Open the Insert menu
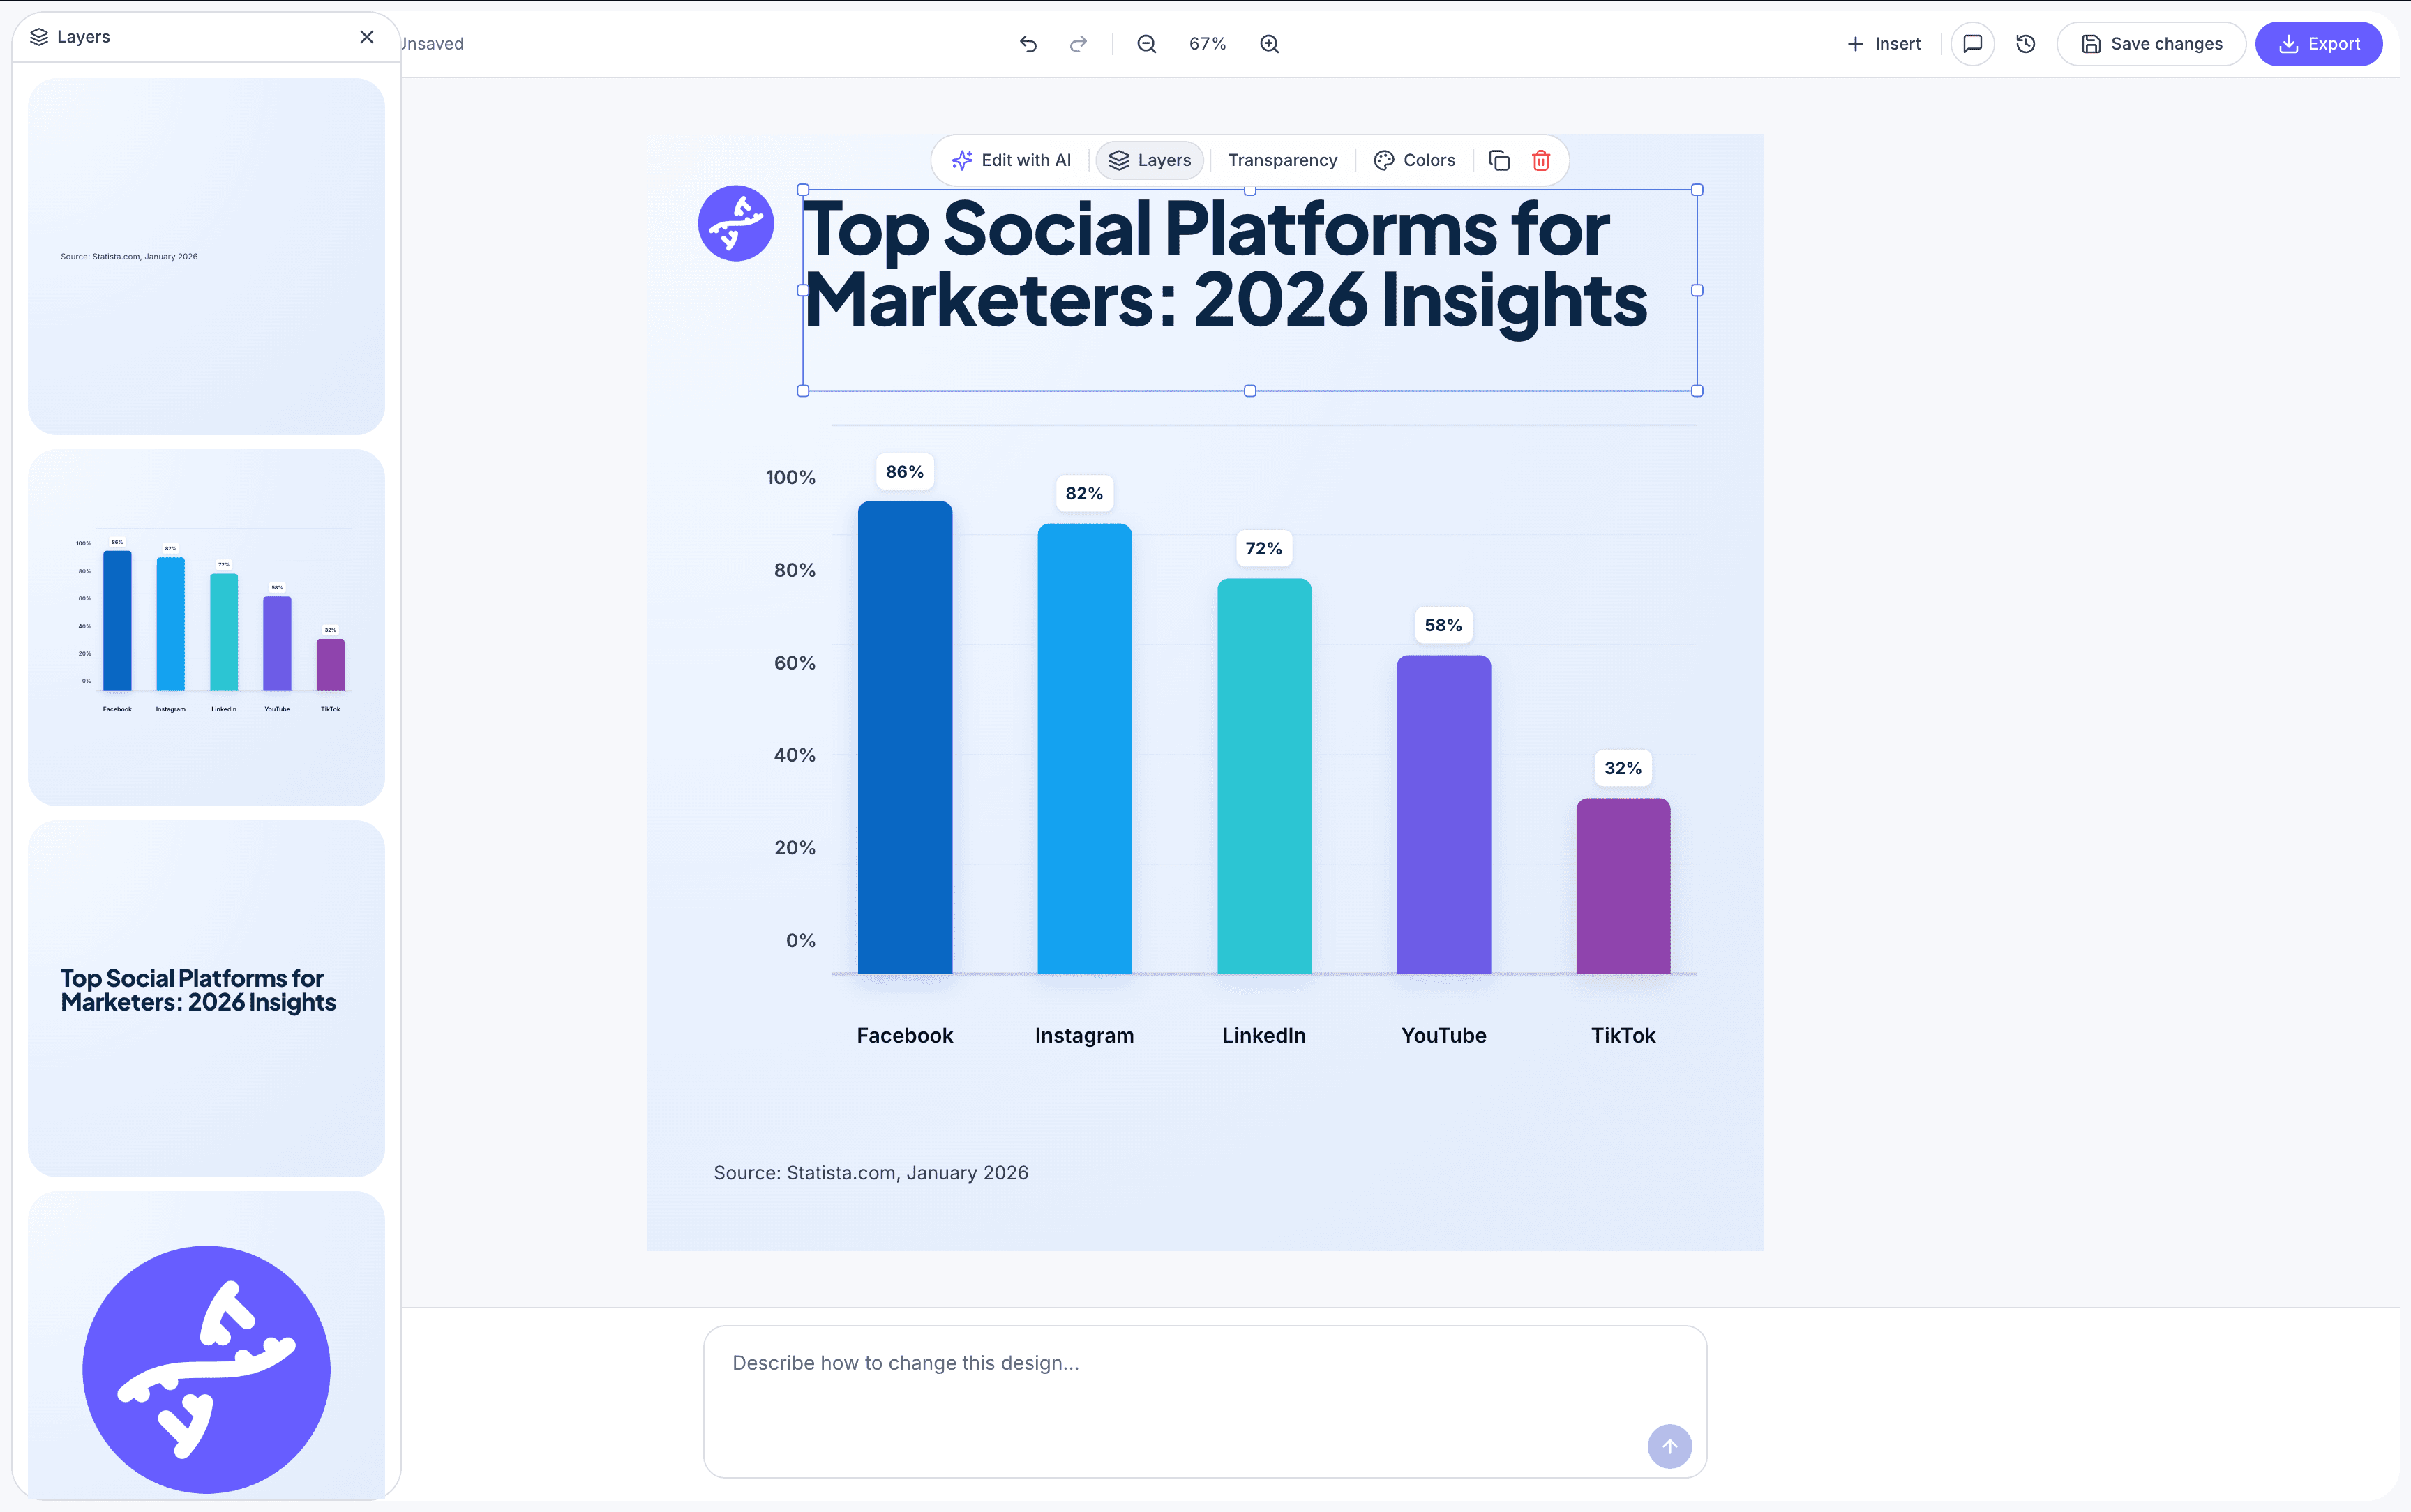 pyautogui.click(x=1883, y=44)
